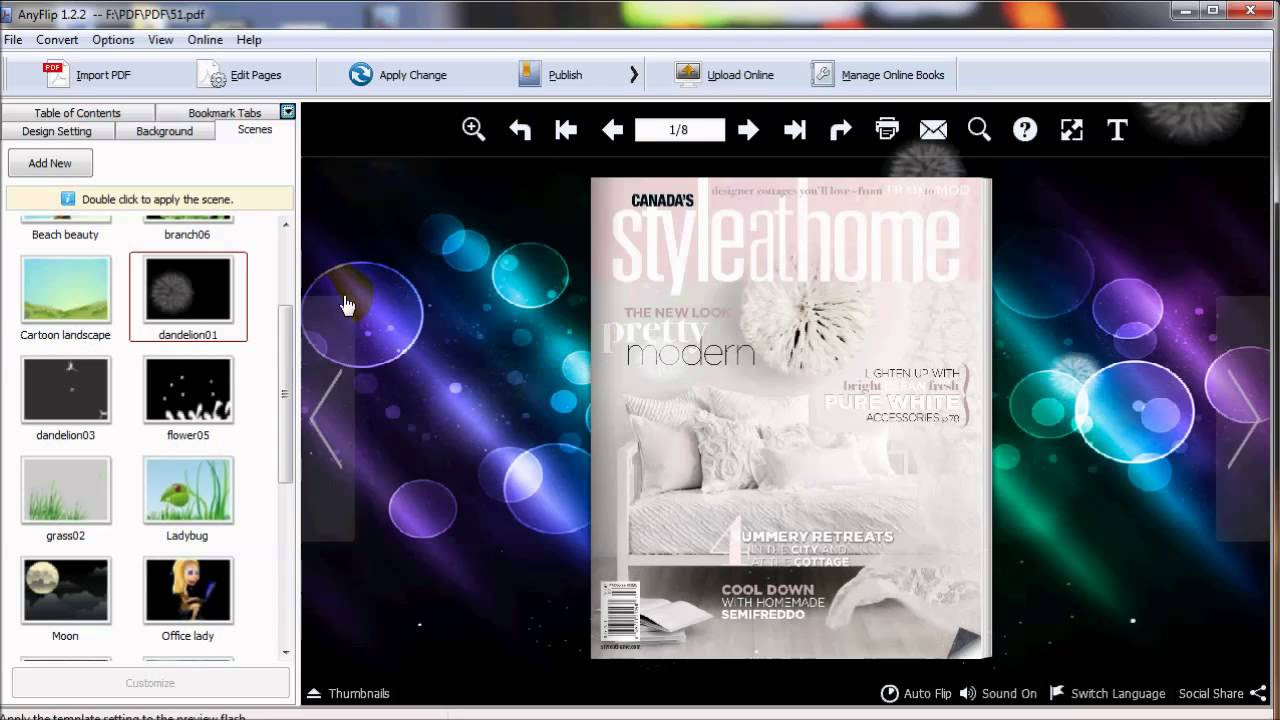The width and height of the screenshot is (1280, 720).
Task: Open the help question mark icon
Action: (x=1025, y=129)
